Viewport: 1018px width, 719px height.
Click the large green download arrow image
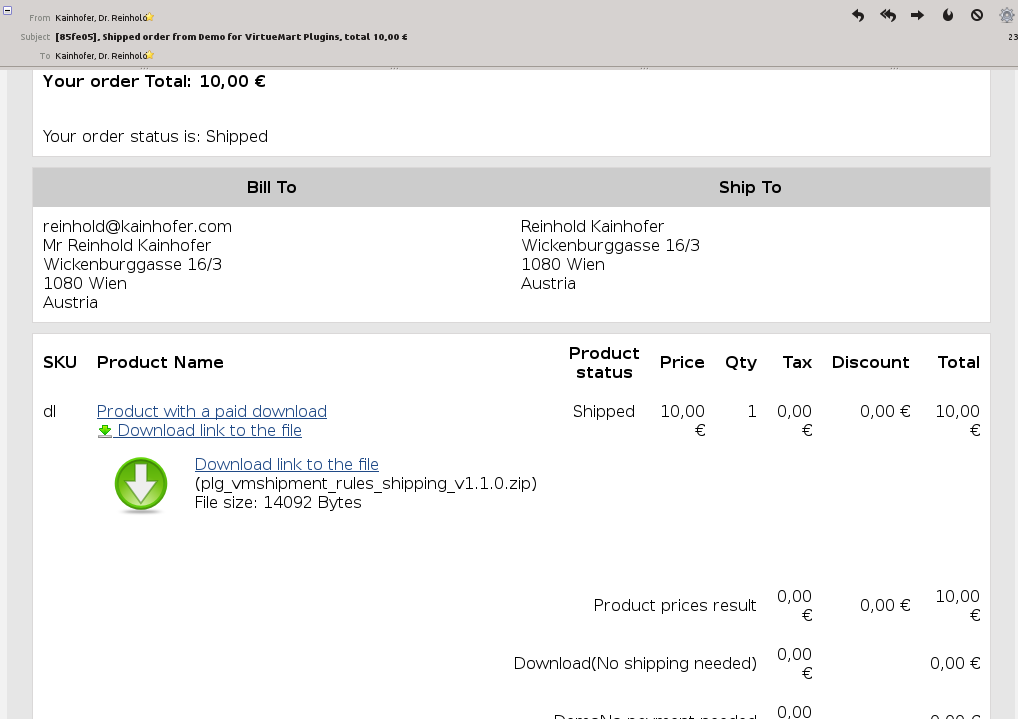pos(141,485)
